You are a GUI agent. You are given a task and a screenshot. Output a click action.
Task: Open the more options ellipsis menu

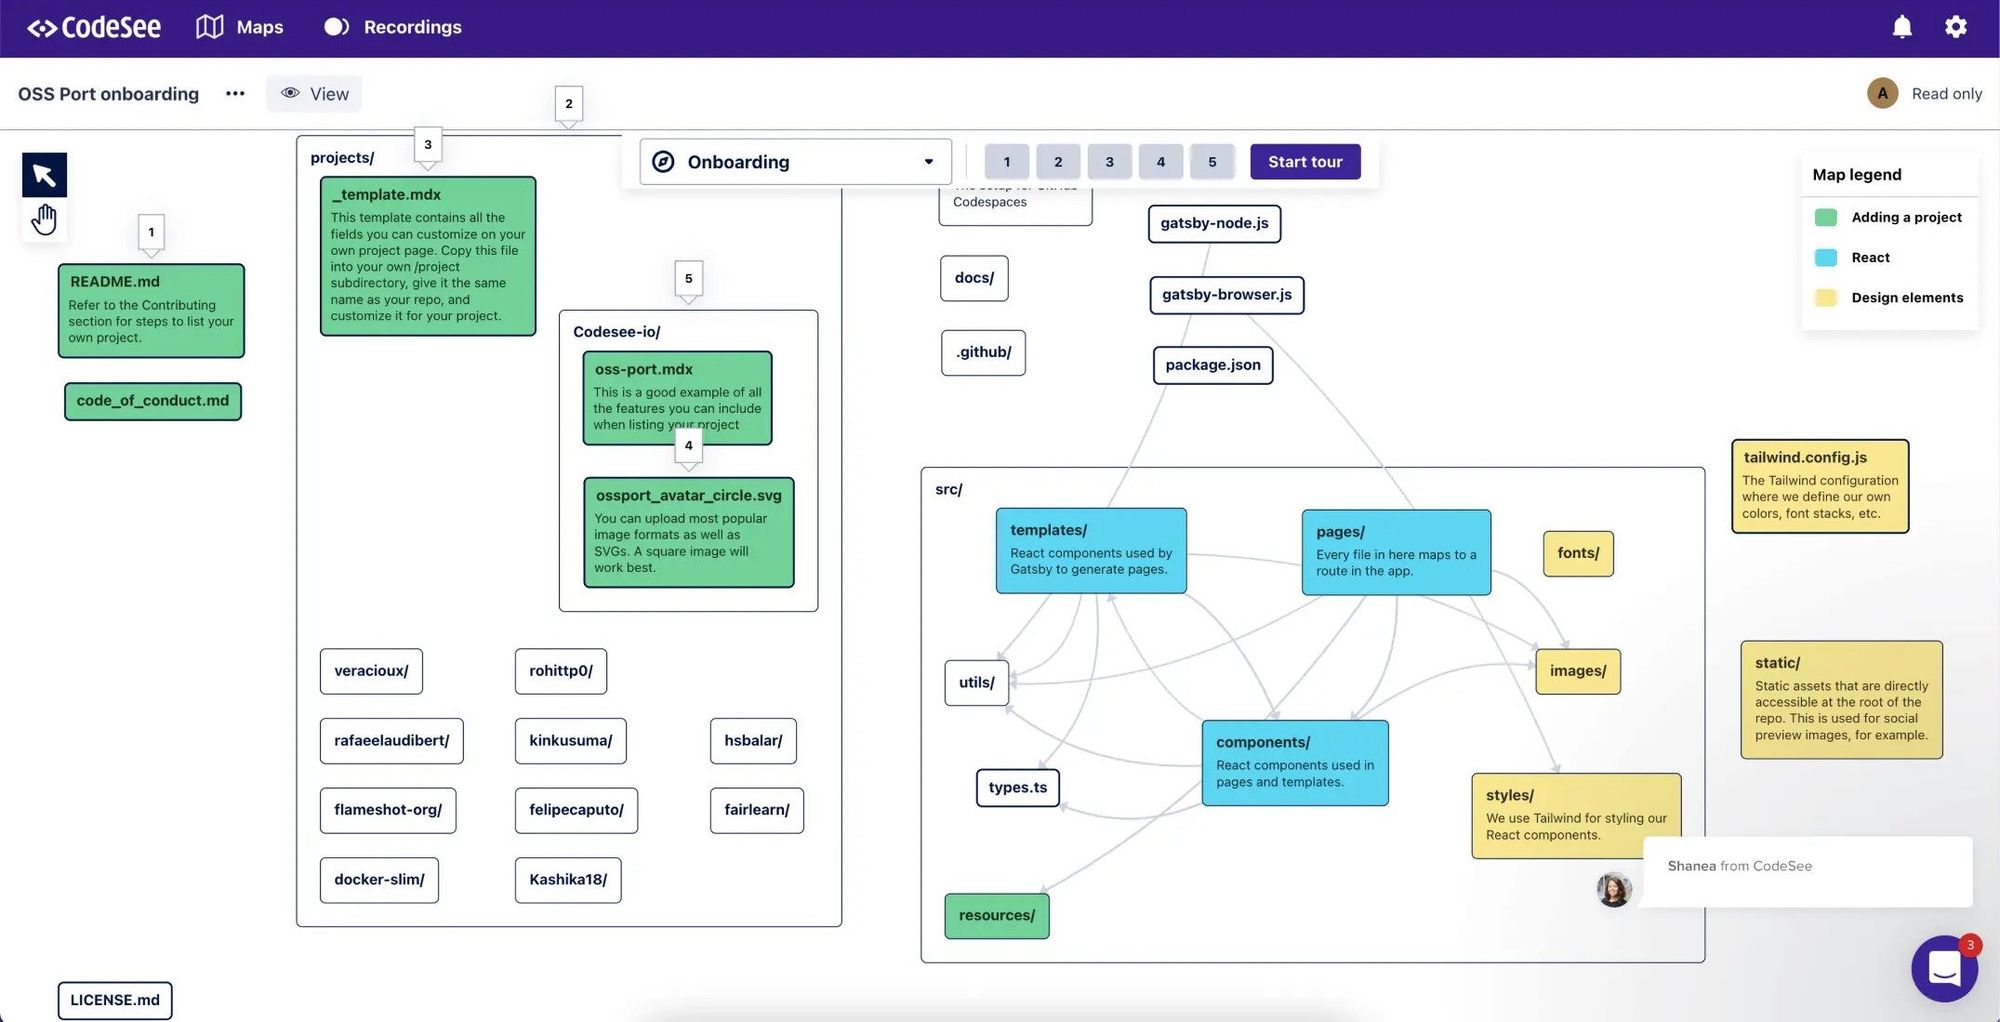tap(235, 93)
